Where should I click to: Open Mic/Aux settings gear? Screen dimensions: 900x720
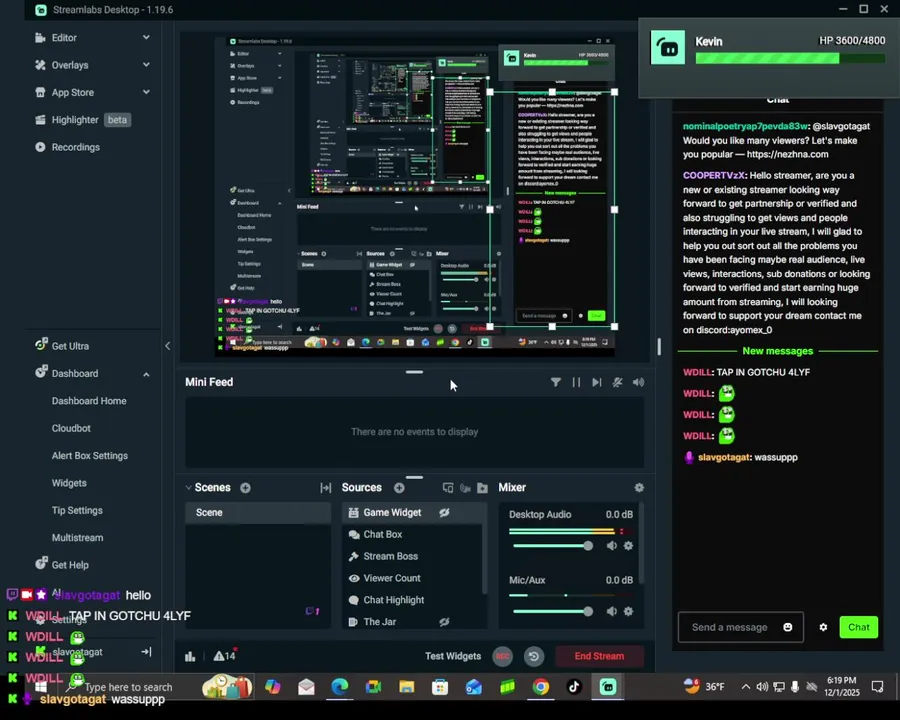pyautogui.click(x=629, y=611)
